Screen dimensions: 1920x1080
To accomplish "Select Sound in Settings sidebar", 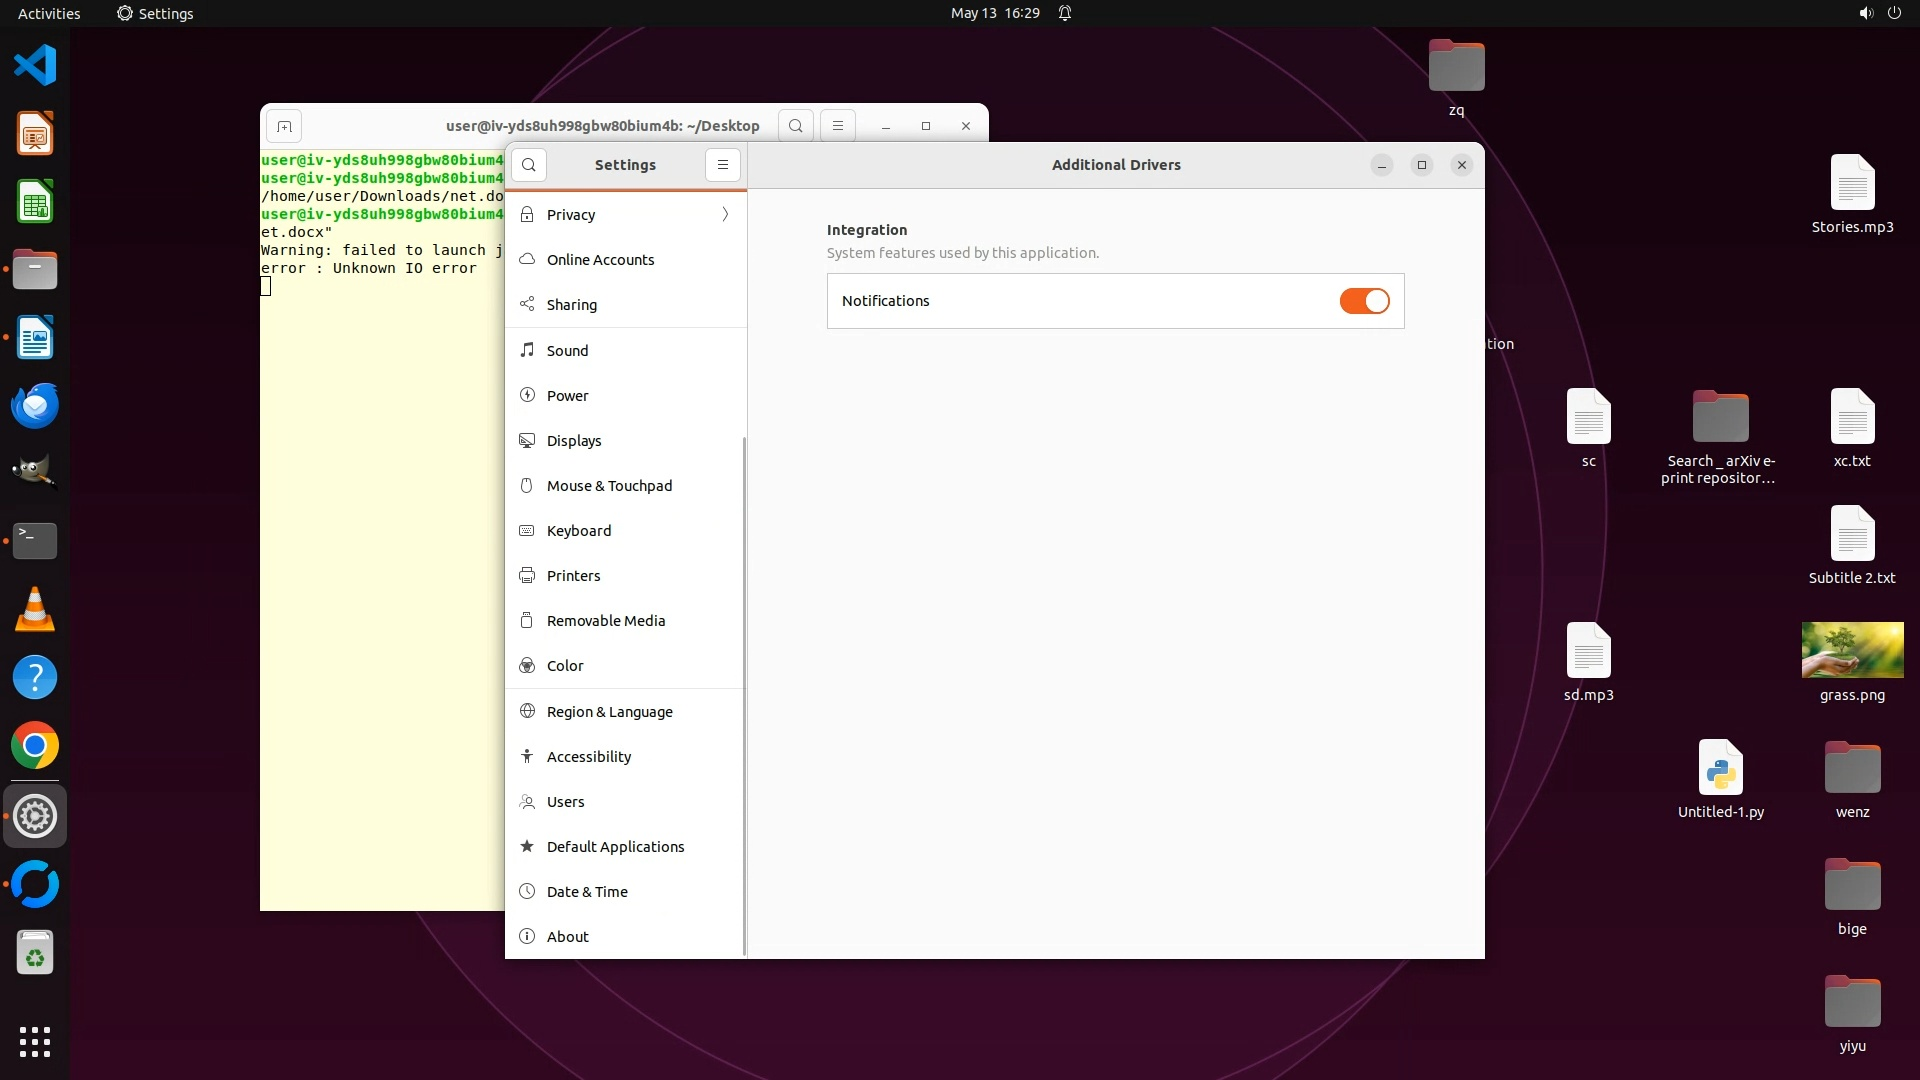I will click(x=567, y=351).
